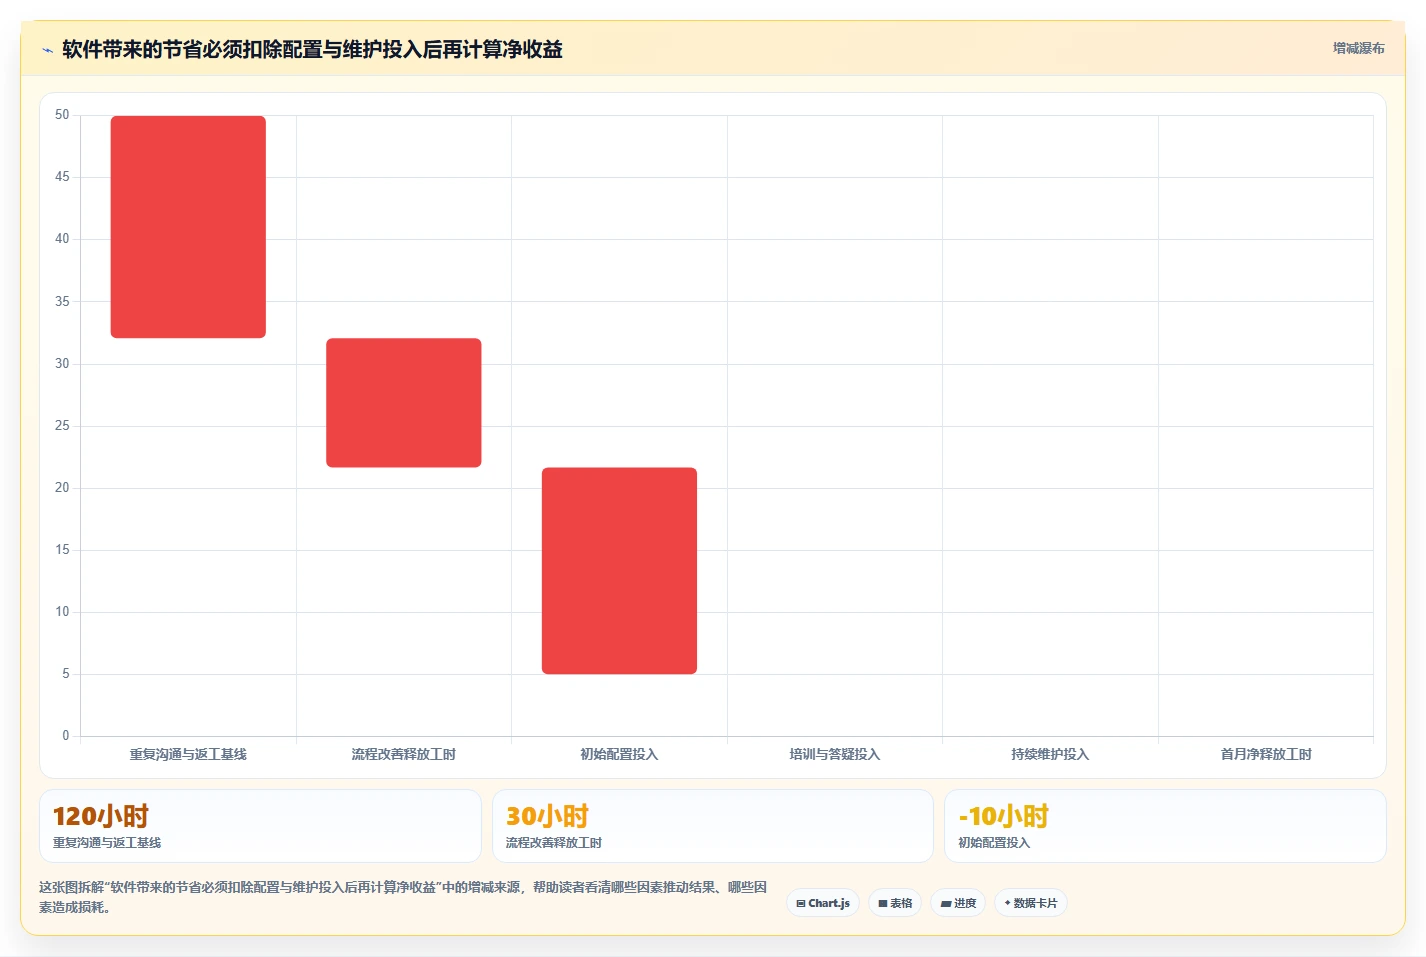Click the 增减瀑布 label in the header
This screenshot has width=1426, height=957.
coord(1358,48)
